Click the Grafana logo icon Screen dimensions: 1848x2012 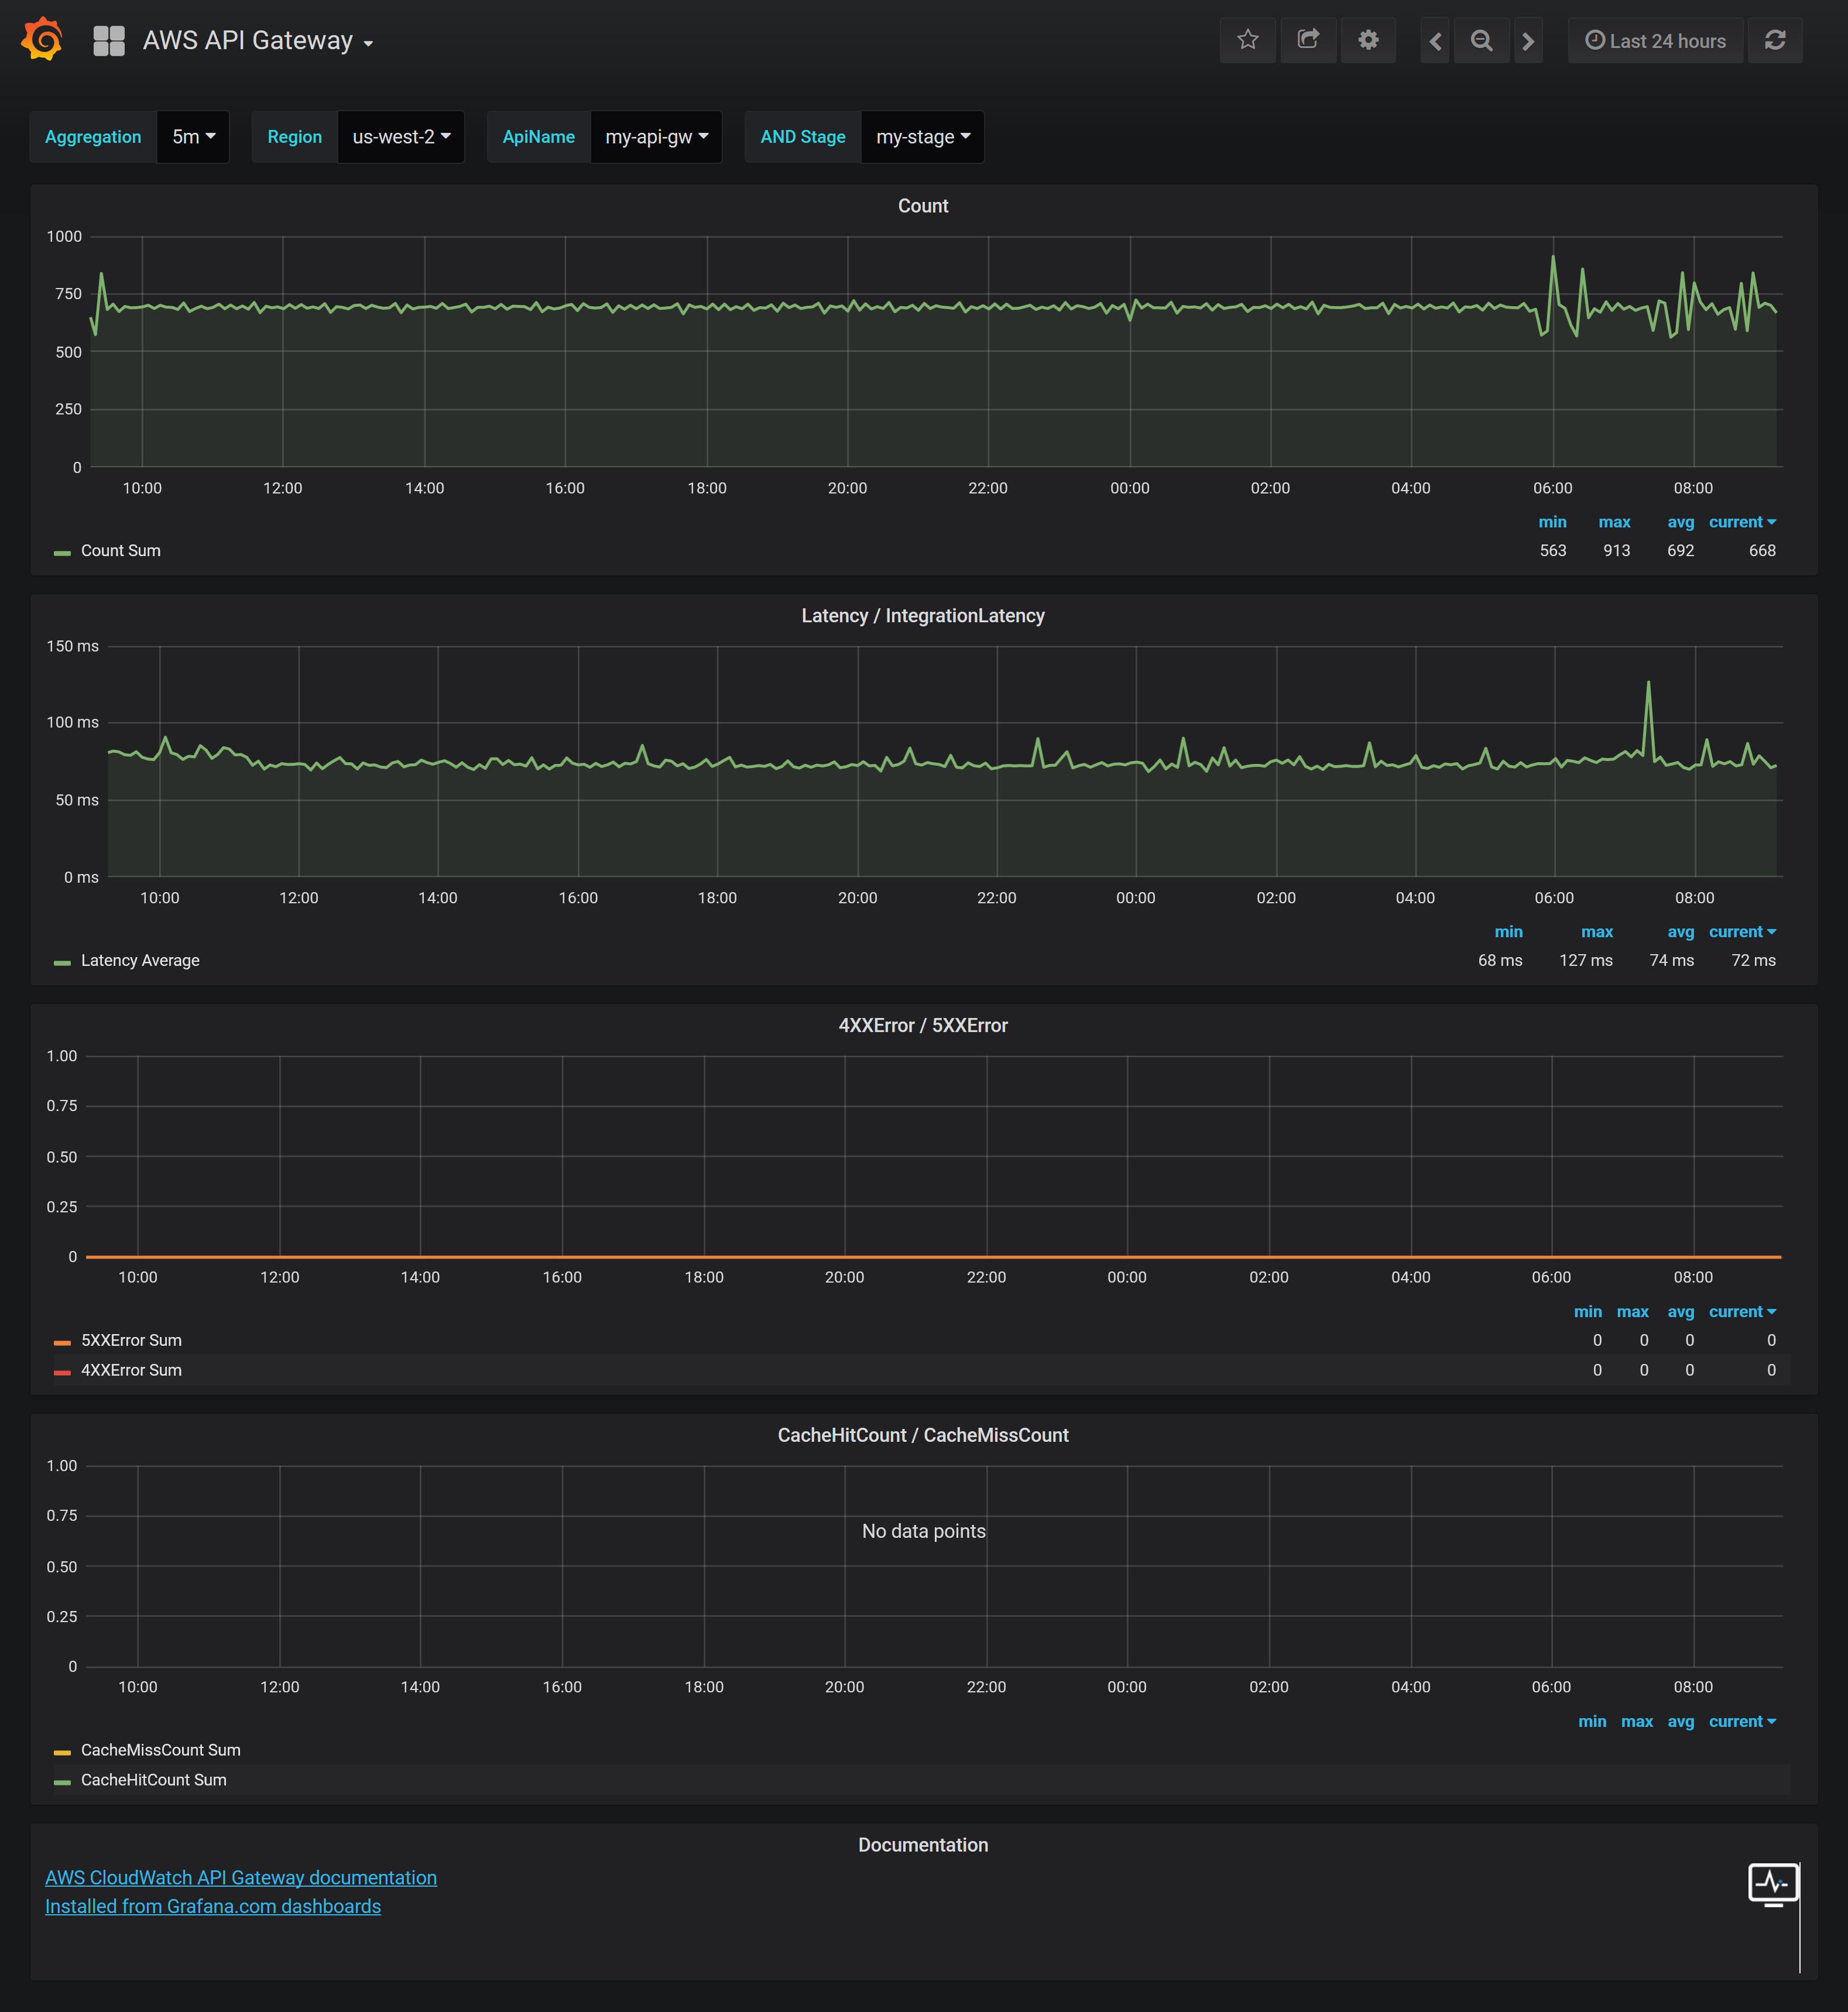tap(42, 40)
